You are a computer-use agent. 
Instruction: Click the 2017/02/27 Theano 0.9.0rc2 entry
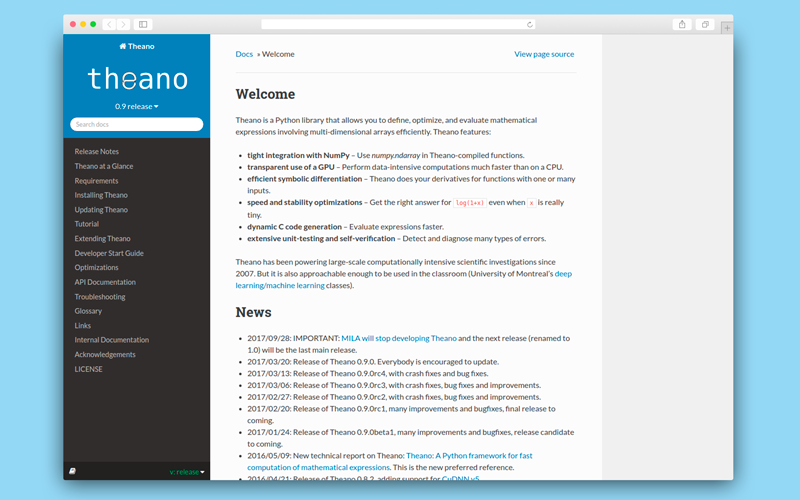click(x=394, y=397)
